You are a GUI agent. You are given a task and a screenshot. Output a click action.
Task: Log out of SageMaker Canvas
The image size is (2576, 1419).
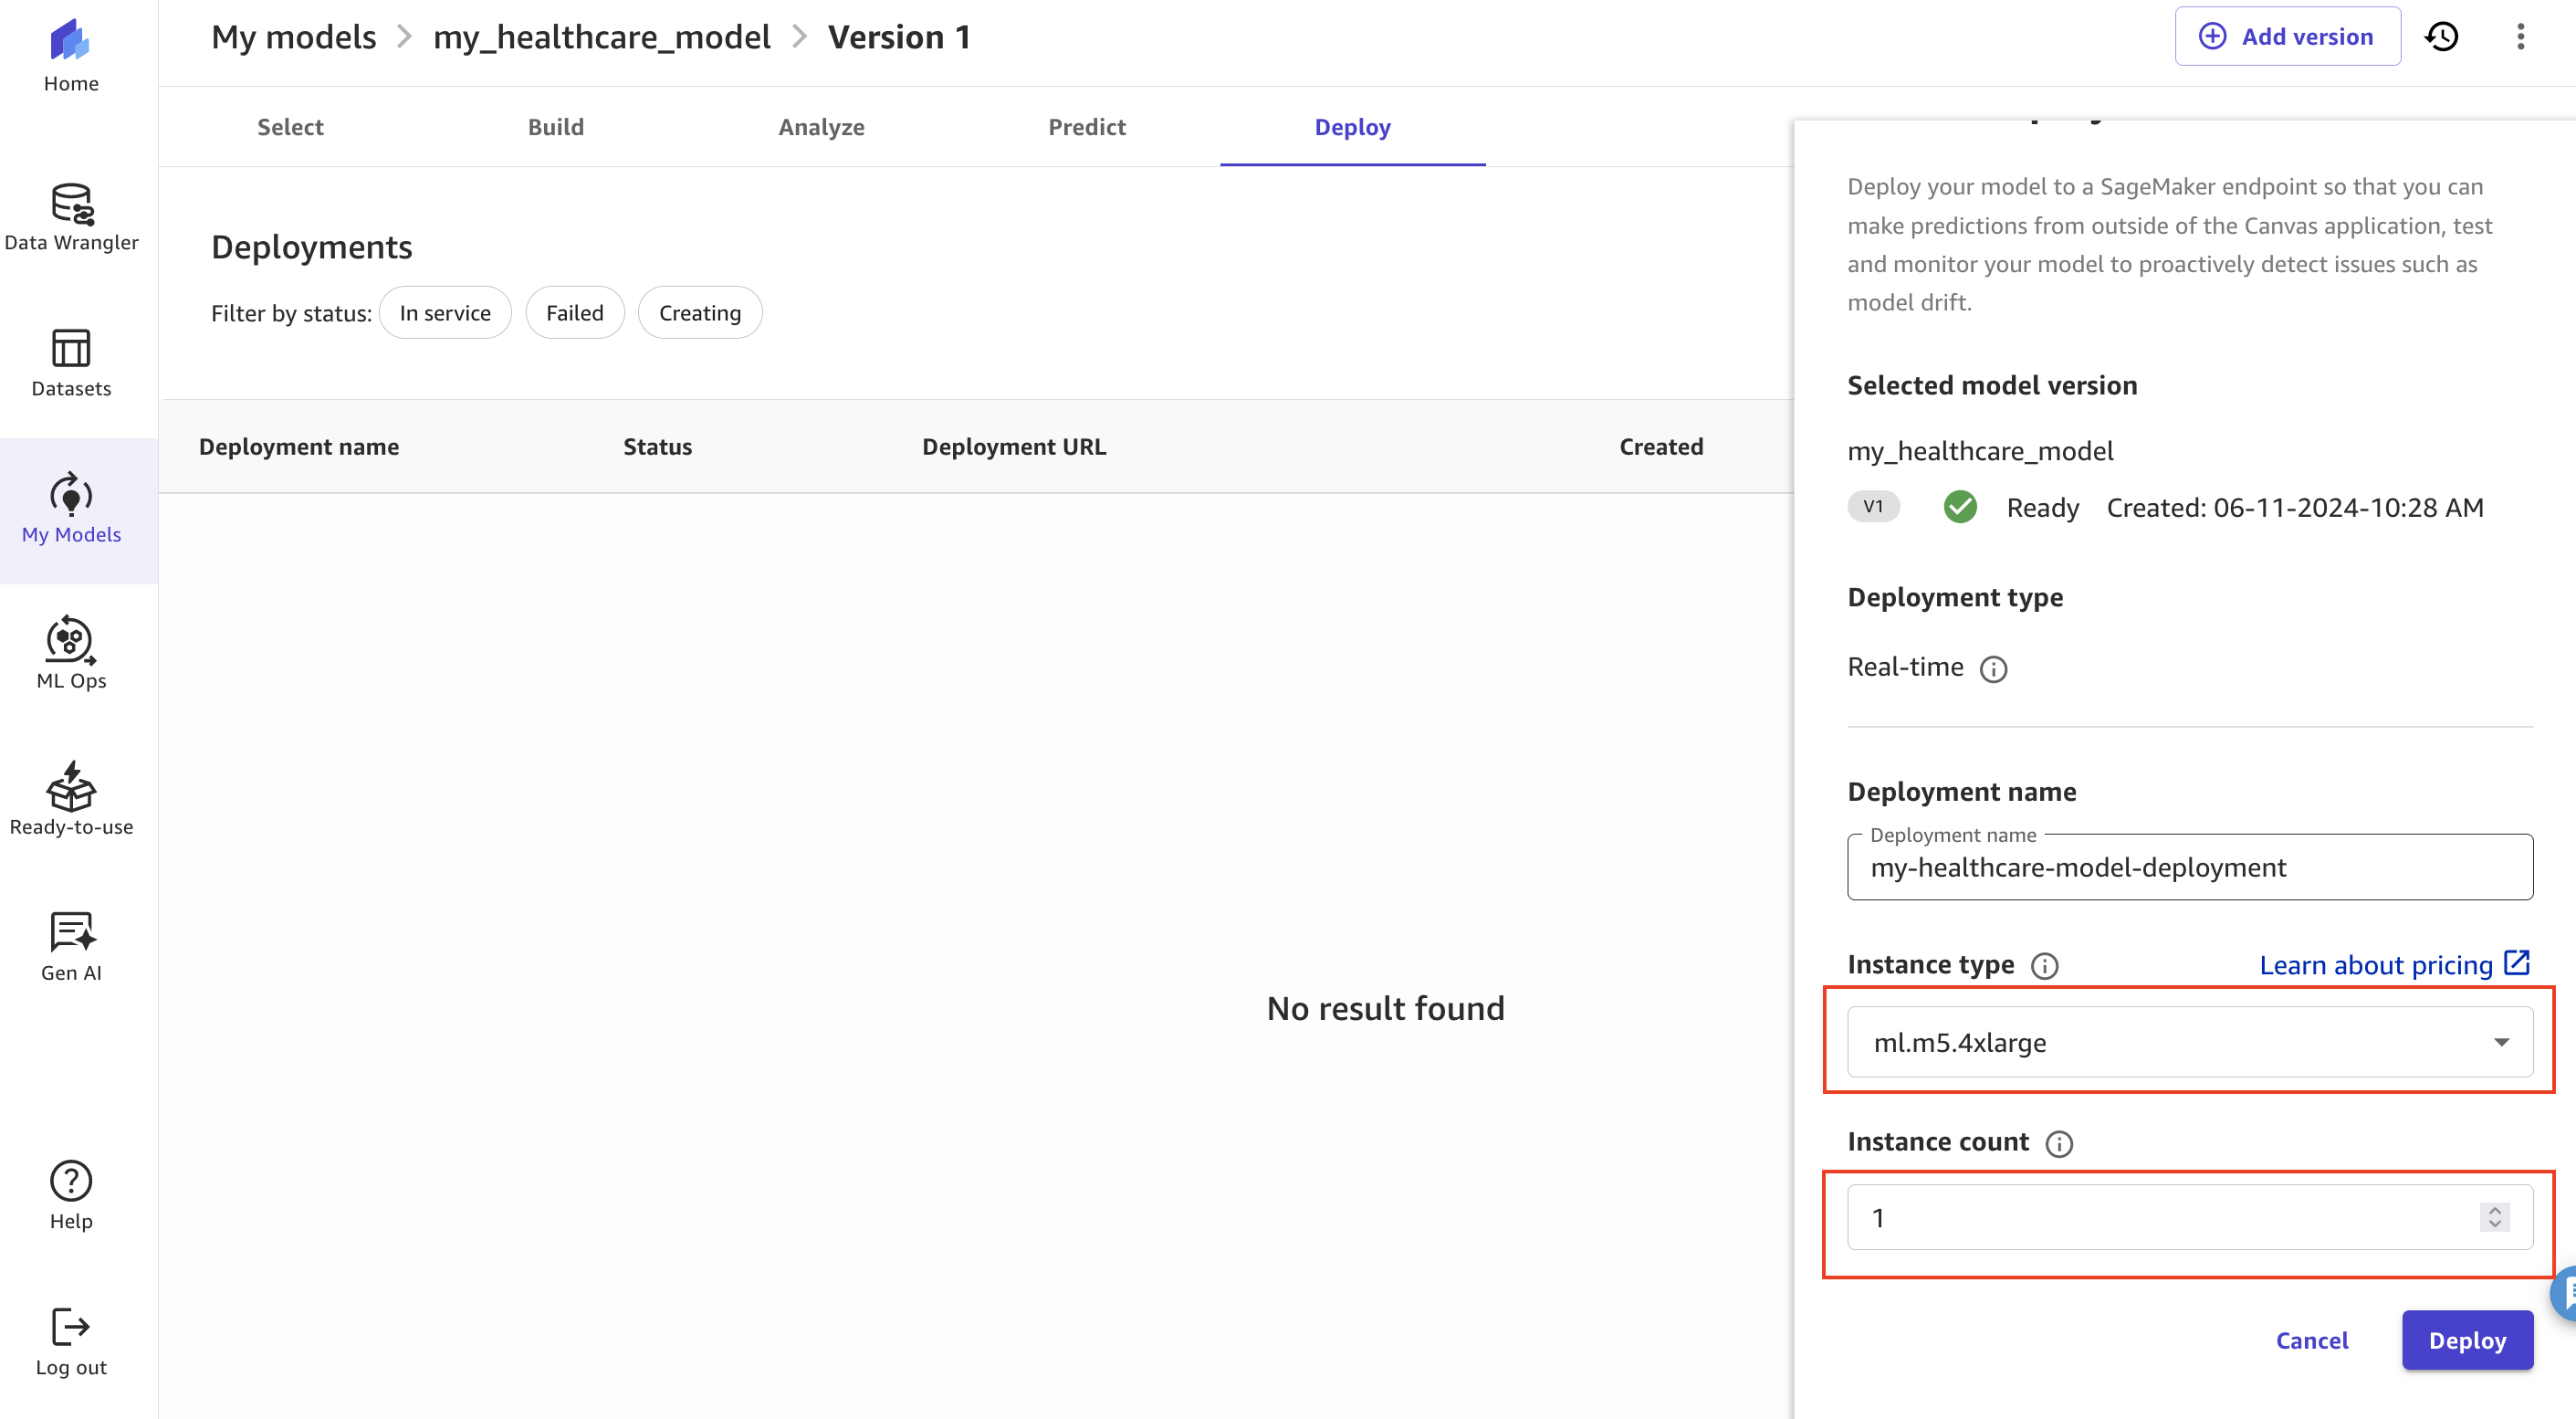tap(70, 1340)
